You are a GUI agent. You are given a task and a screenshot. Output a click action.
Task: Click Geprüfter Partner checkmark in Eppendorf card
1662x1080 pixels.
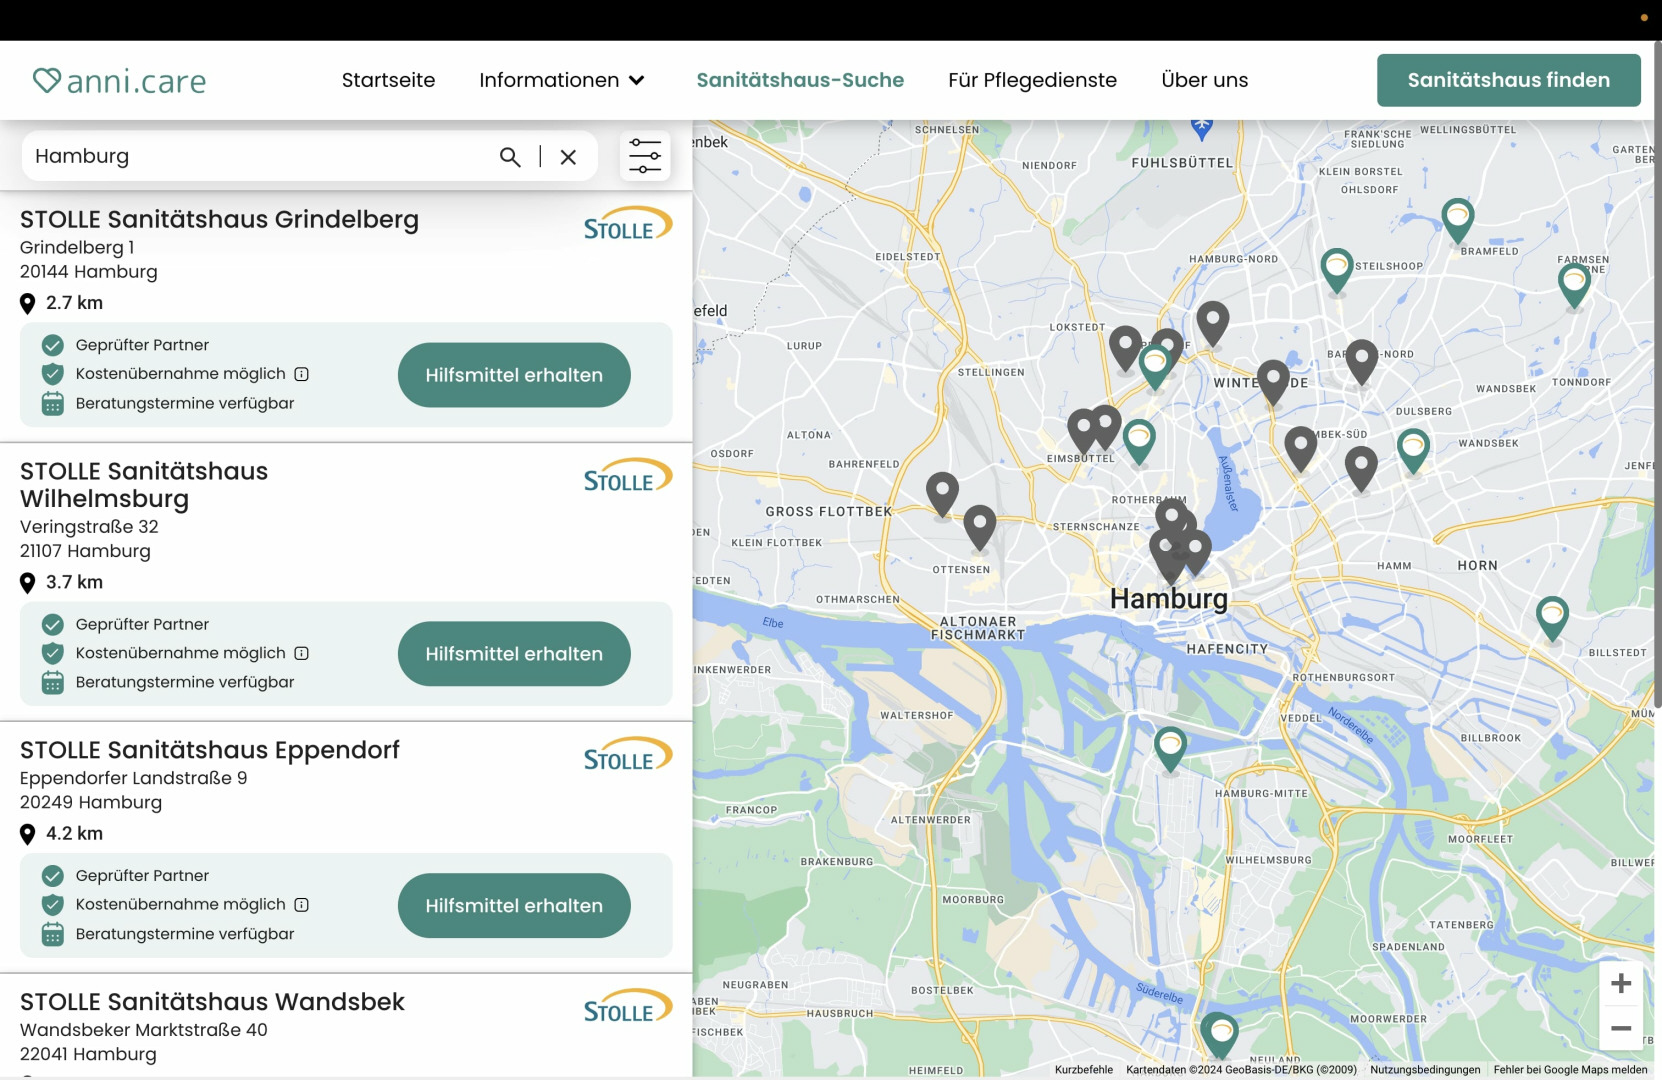(x=53, y=875)
